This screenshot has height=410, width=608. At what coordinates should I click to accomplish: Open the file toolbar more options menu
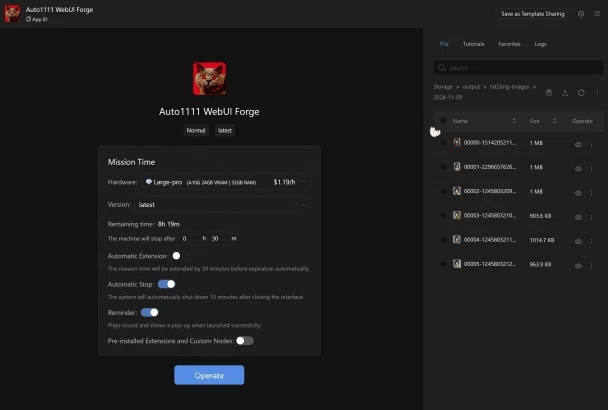[x=597, y=93]
